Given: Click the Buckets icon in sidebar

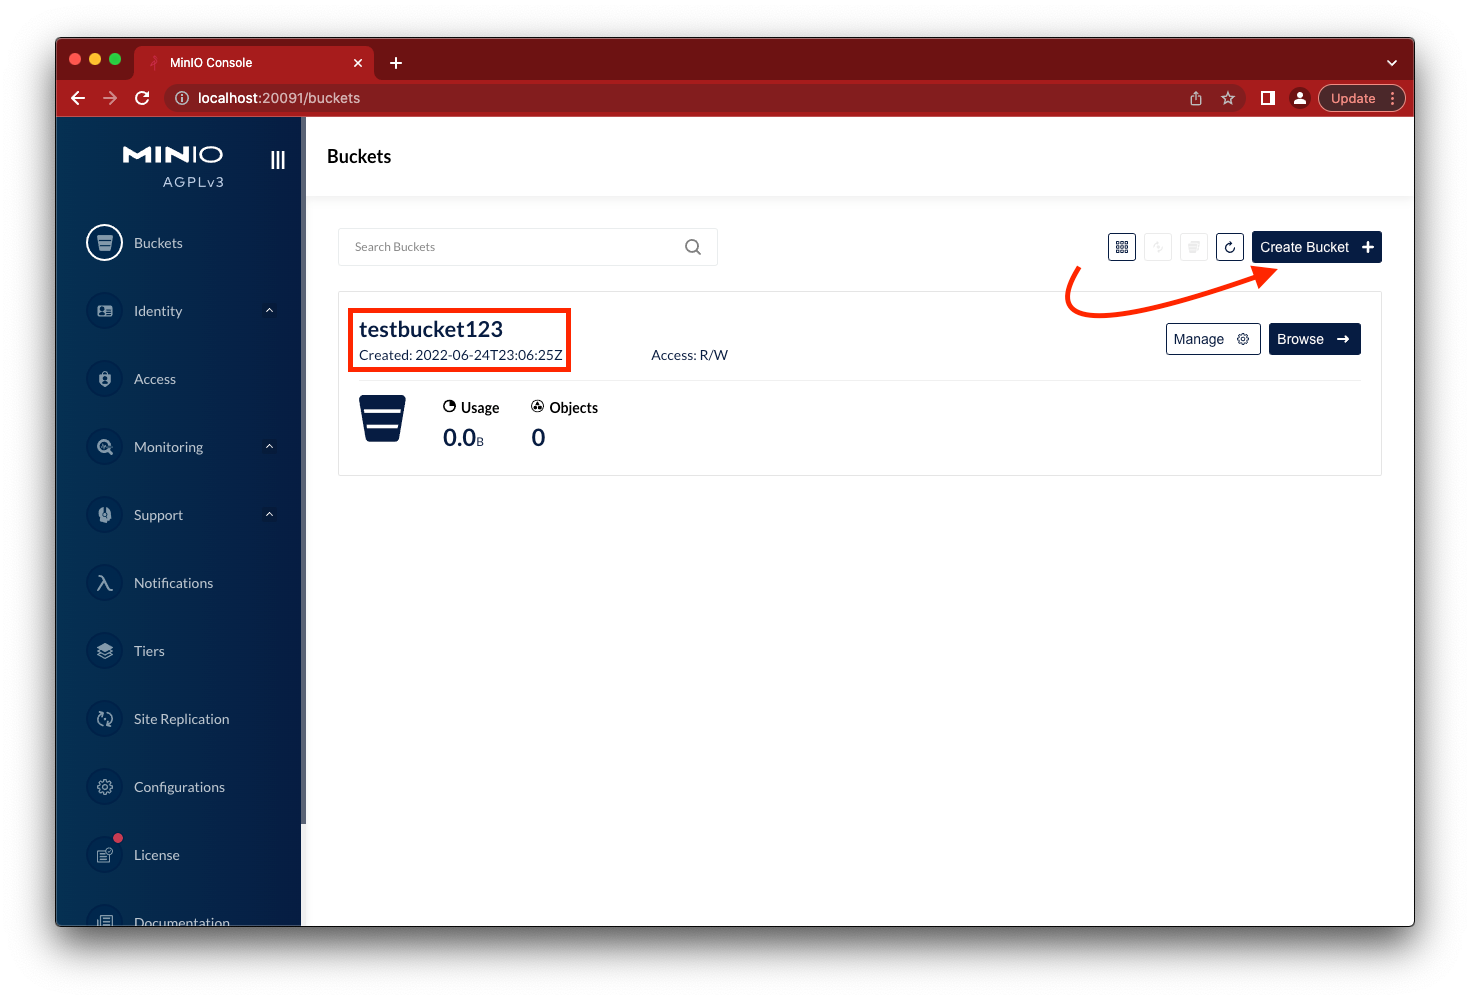Looking at the screenshot, I should tap(104, 243).
